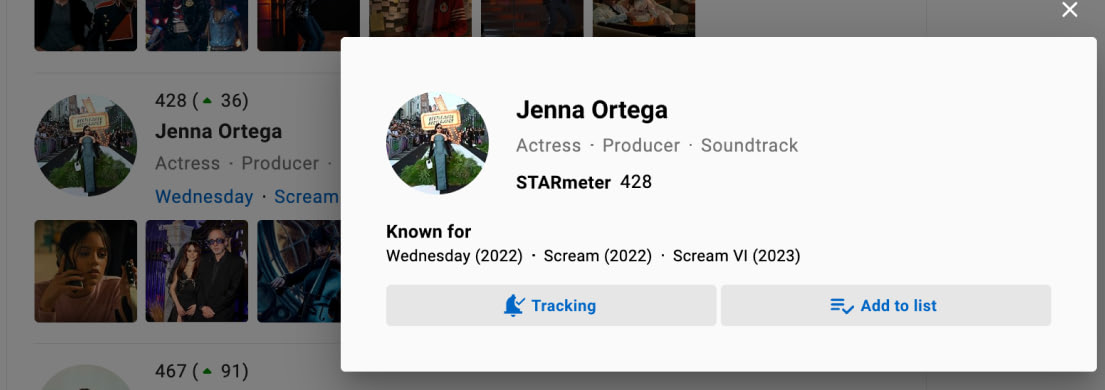Select Jenna Ortega name in background list

click(218, 131)
